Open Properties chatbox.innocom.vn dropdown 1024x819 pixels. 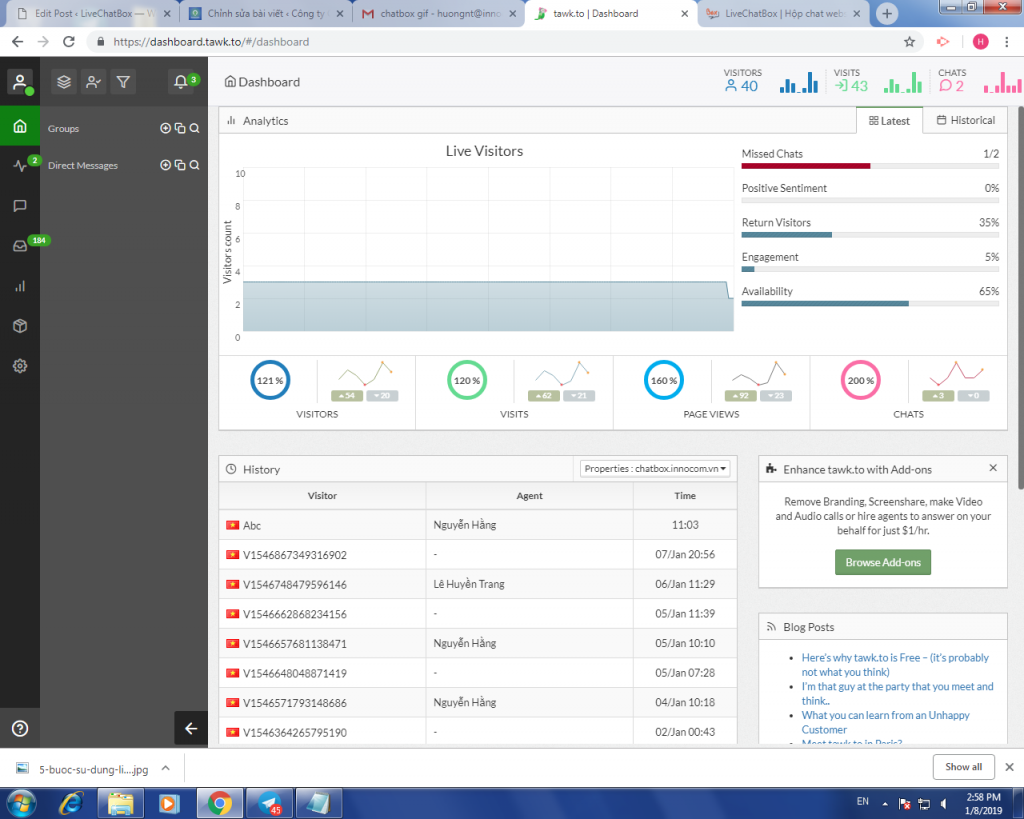pos(655,469)
